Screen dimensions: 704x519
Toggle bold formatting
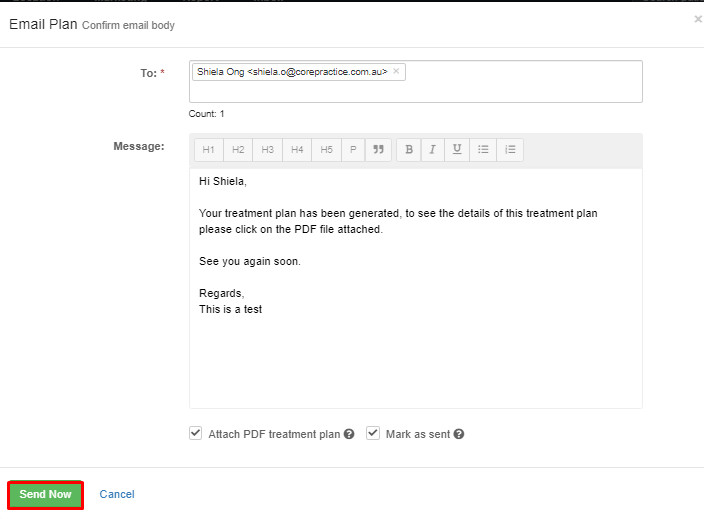pos(409,150)
